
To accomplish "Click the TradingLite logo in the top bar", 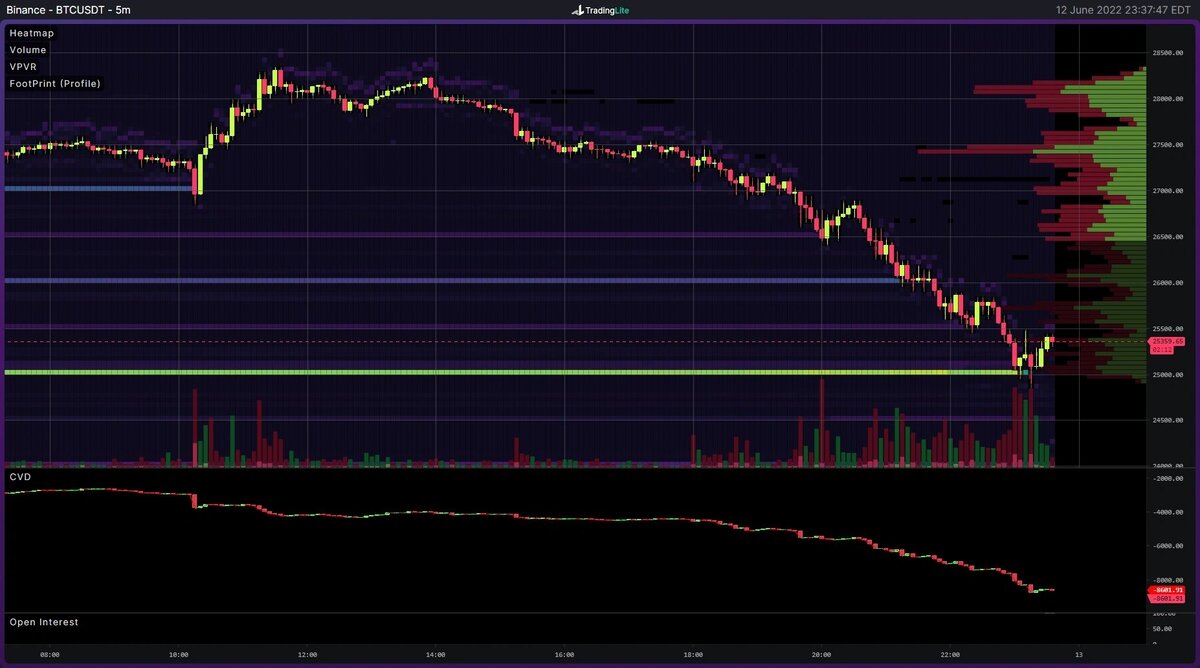I will 599,11.
